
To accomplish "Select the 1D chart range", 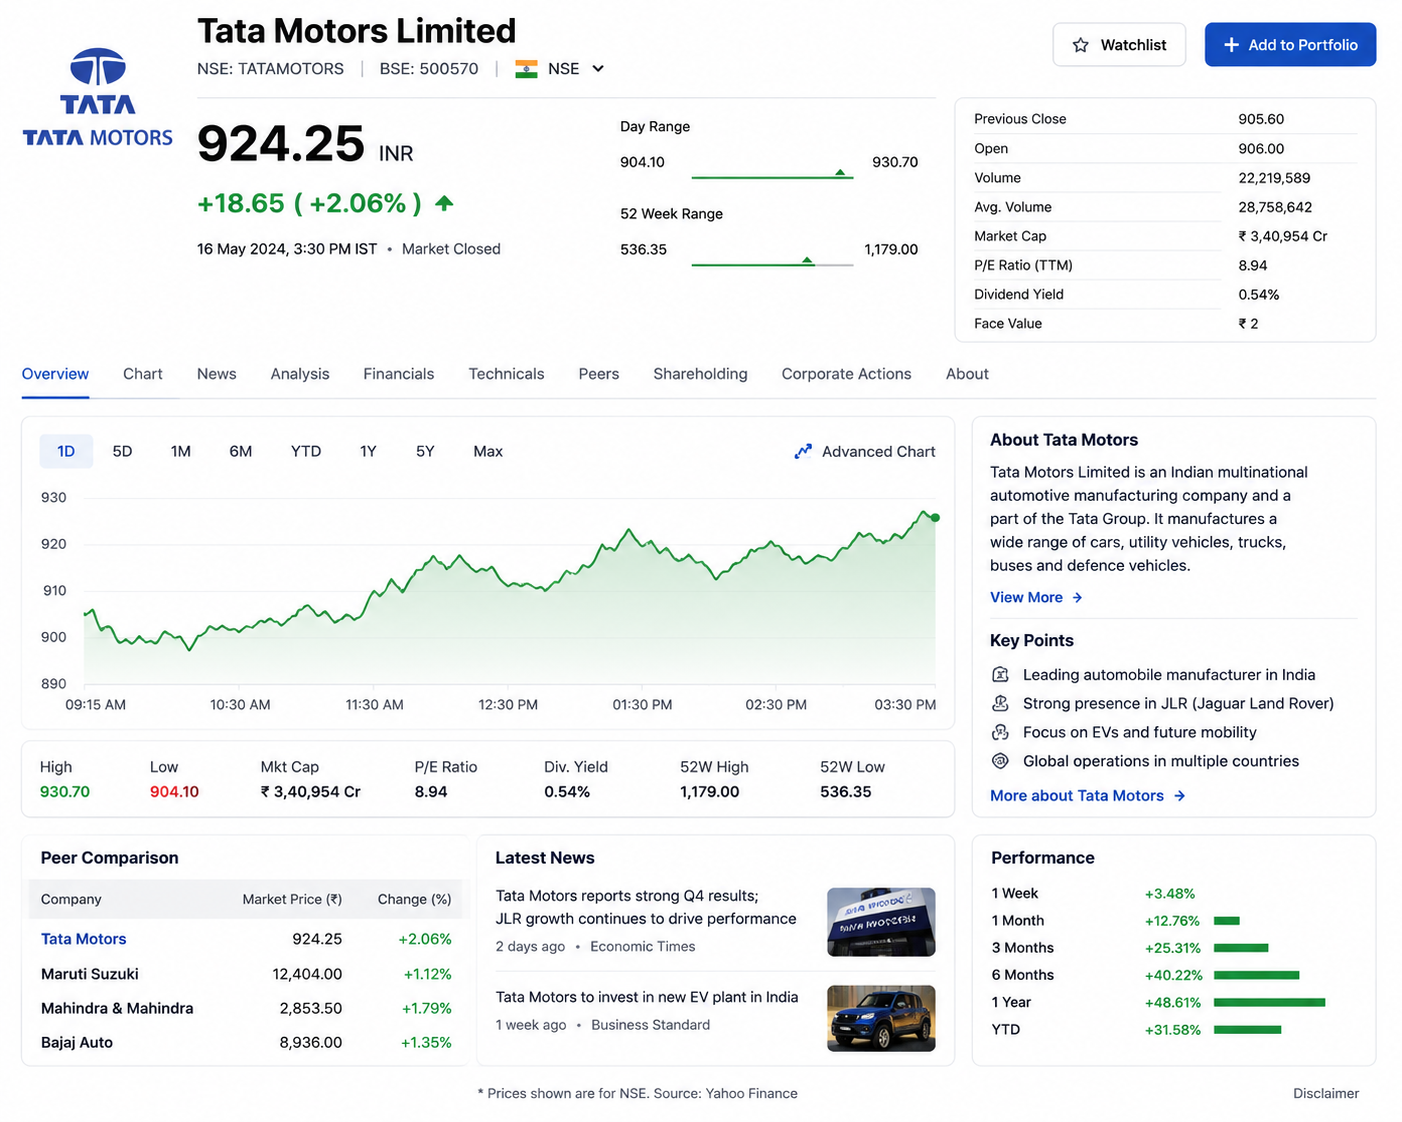I will pyautogui.click(x=66, y=451).
